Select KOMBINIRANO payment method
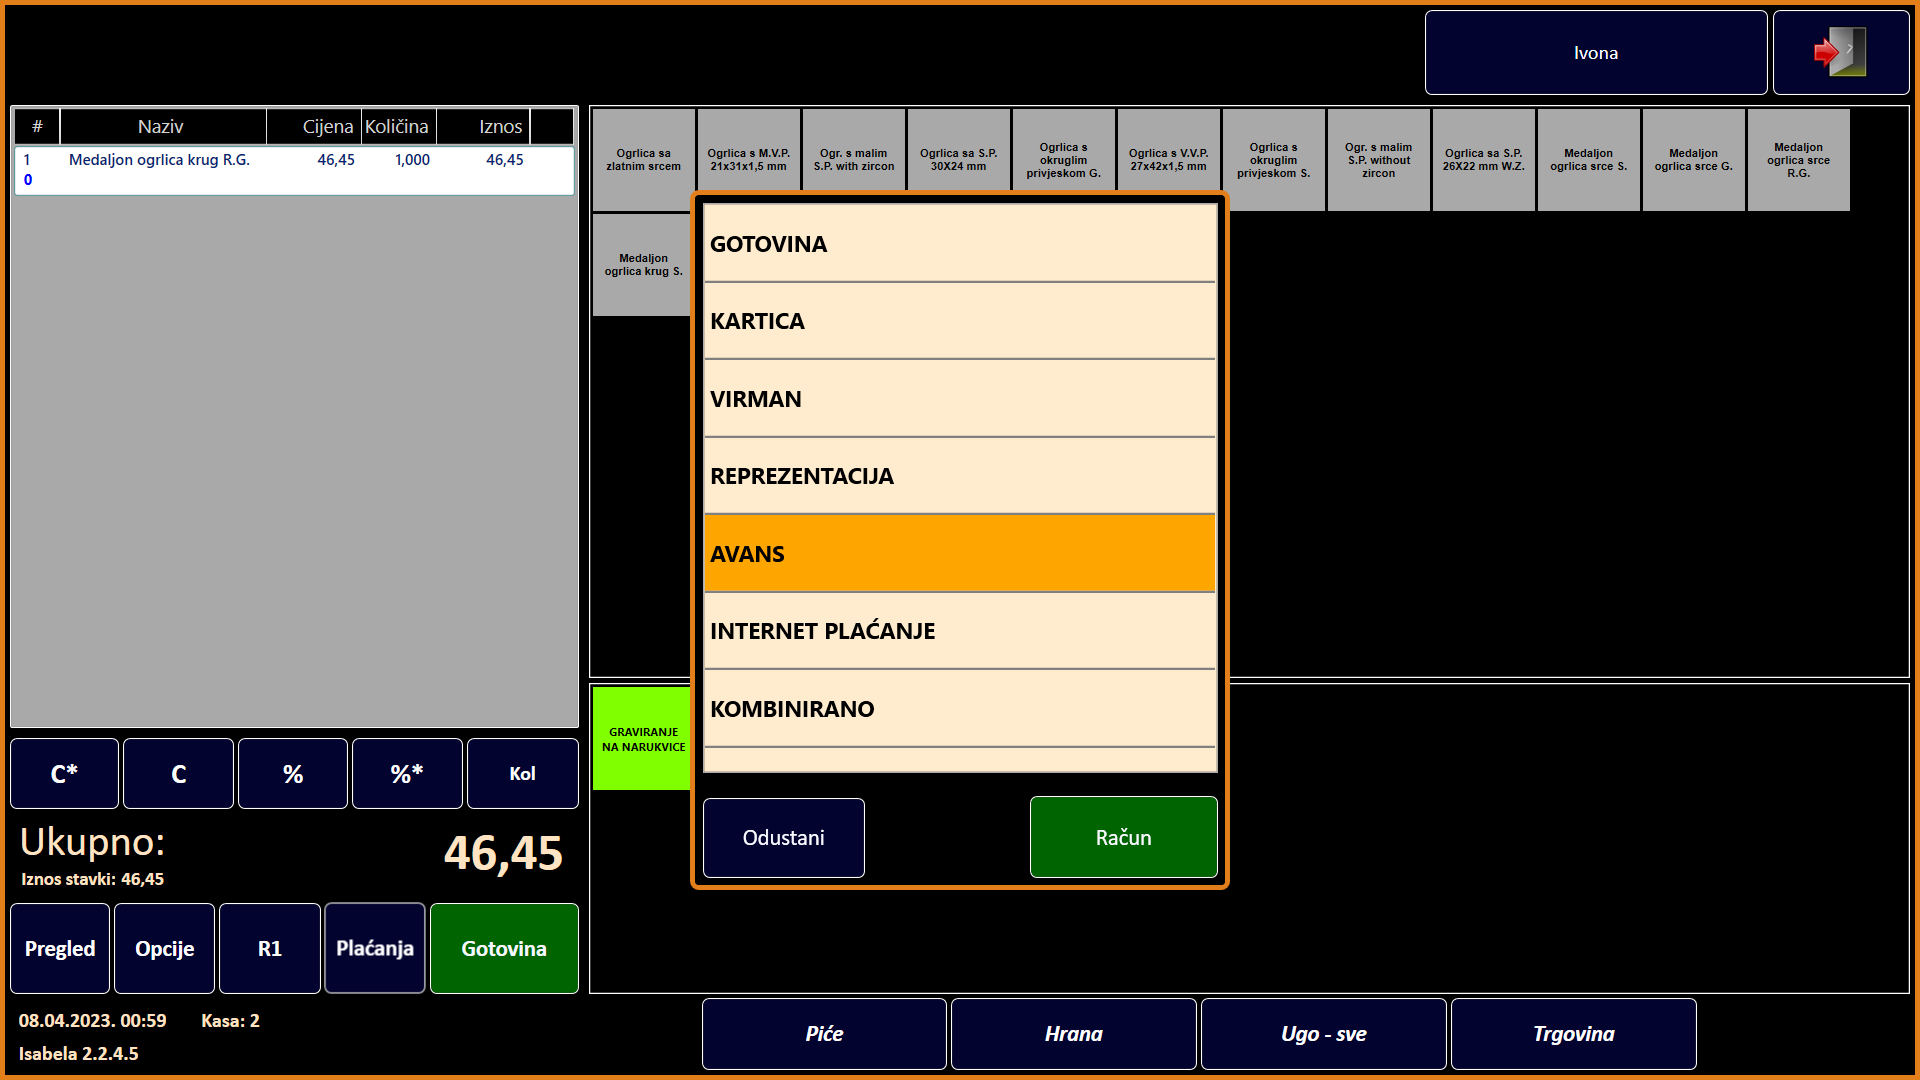Viewport: 1920px width, 1080px height. tap(960, 709)
